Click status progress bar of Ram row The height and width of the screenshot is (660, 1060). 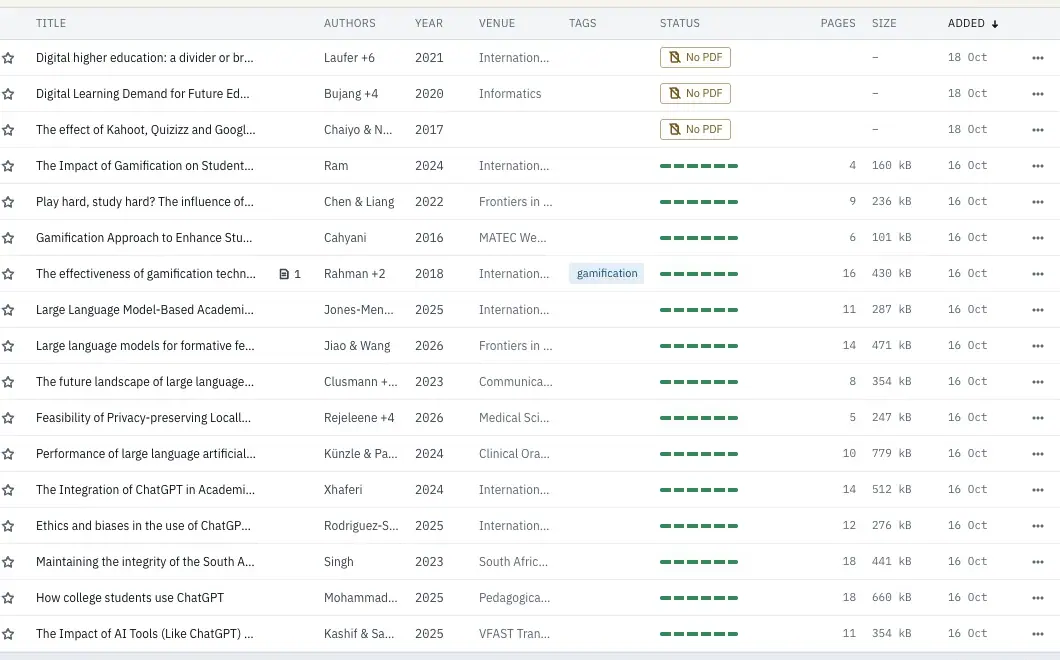(x=698, y=166)
